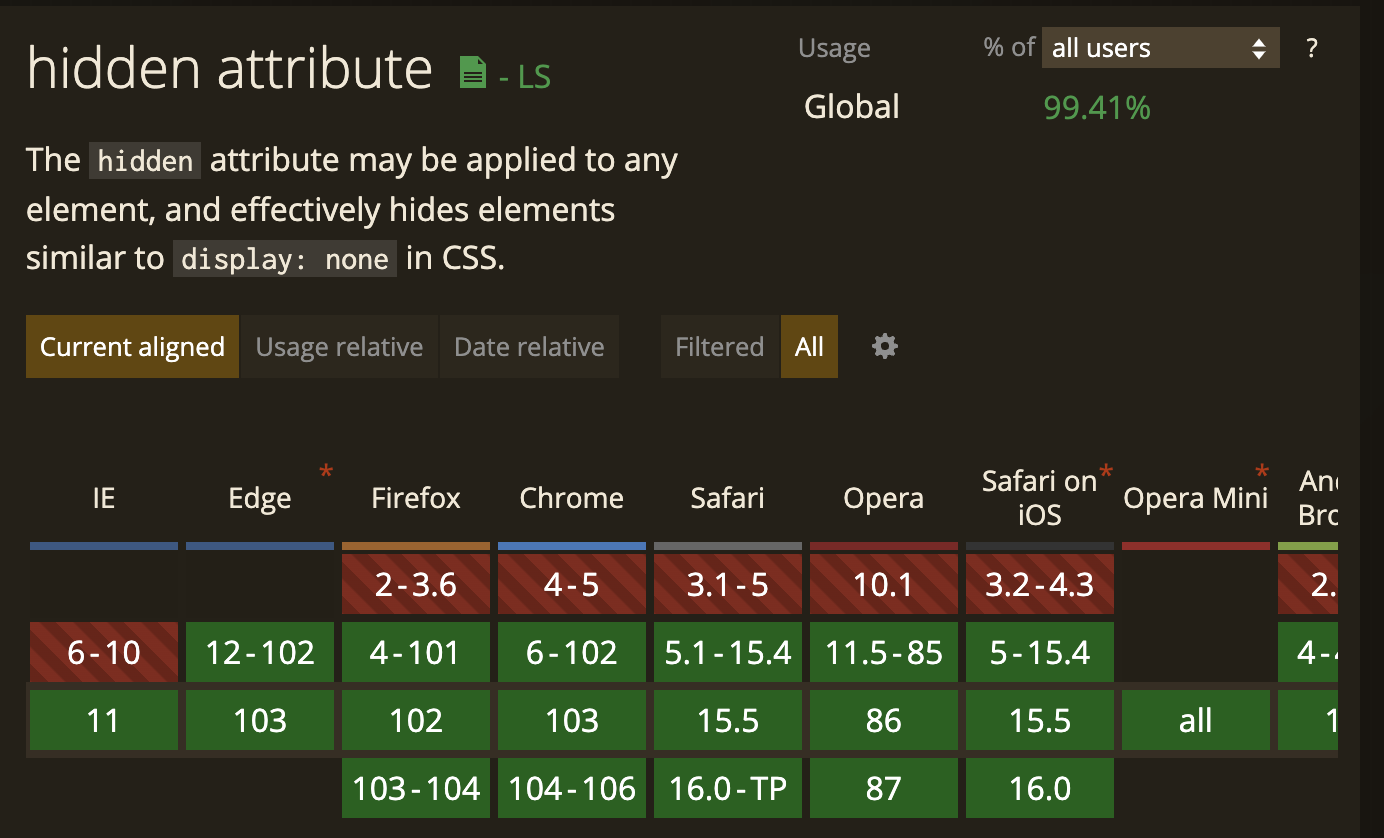Select Opera 87 cell

[884, 788]
